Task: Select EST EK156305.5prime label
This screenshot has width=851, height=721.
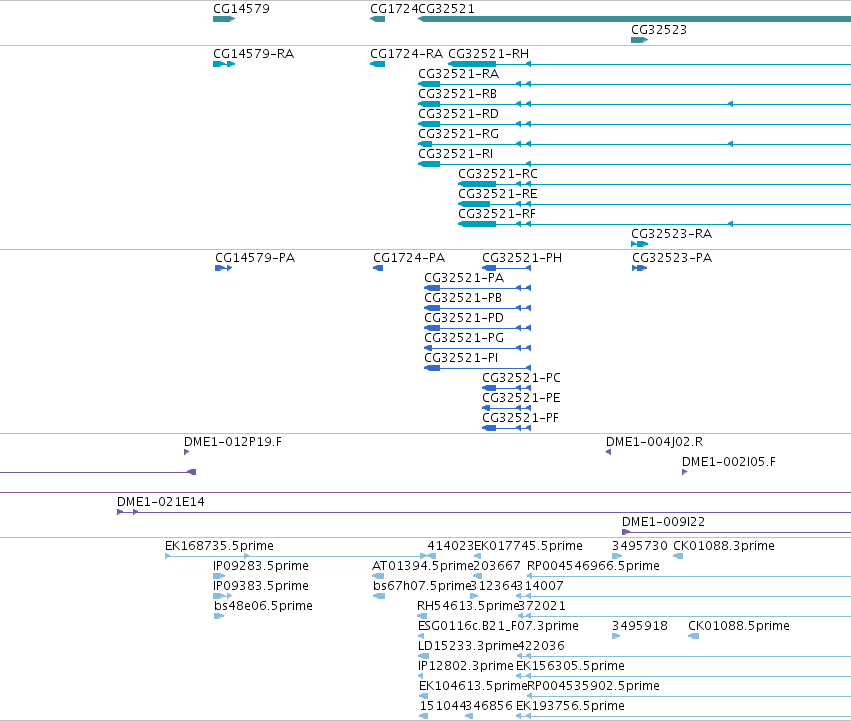Action: point(570,666)
